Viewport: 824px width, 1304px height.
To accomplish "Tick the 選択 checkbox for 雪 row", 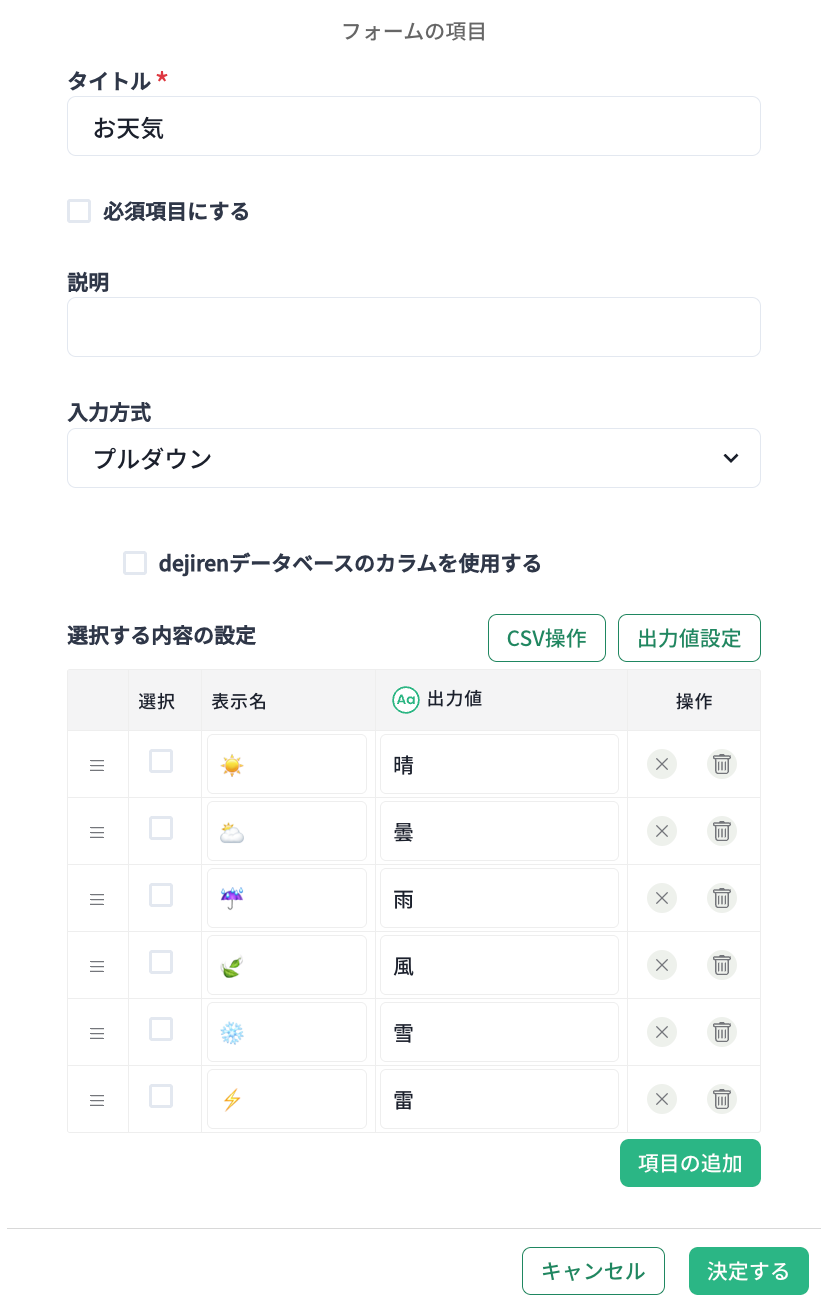I will click(161, 1029).
